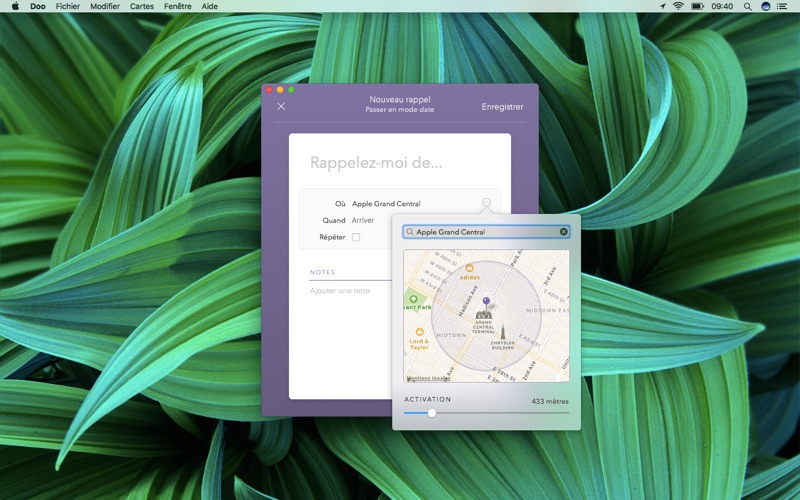Click the 433 mètres distance value
Viewport: 800px width, 500px height.
click(549, 401)
